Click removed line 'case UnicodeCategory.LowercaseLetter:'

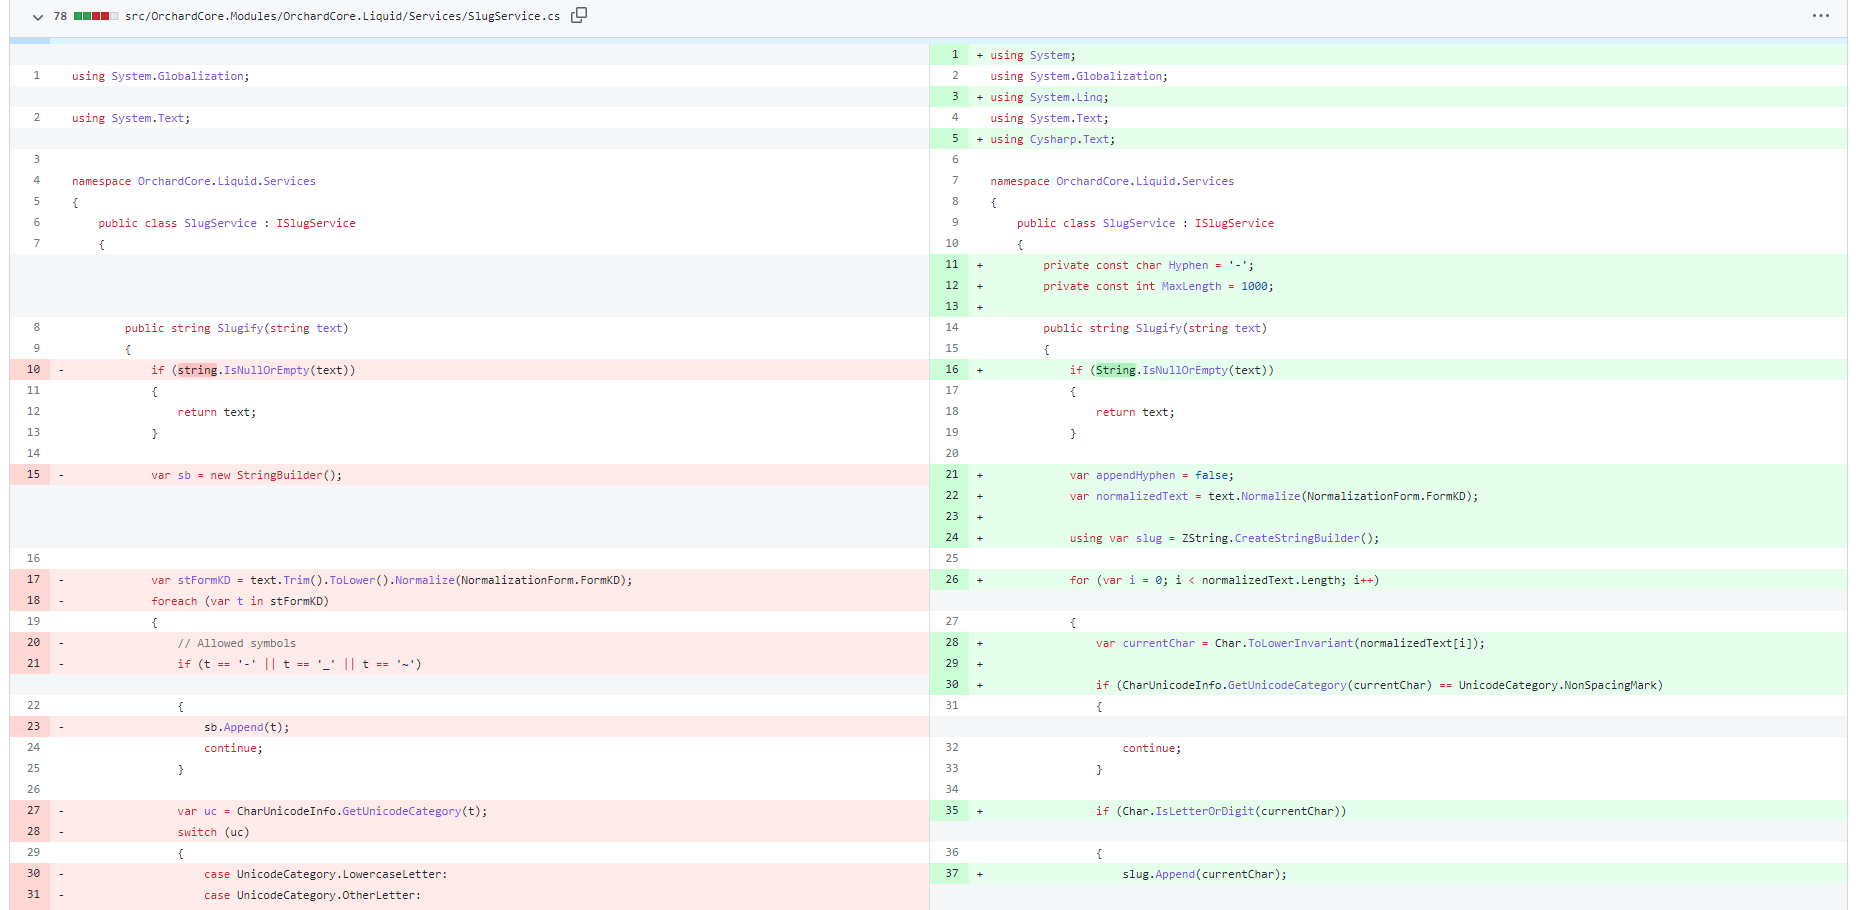[x=326, y=874]
